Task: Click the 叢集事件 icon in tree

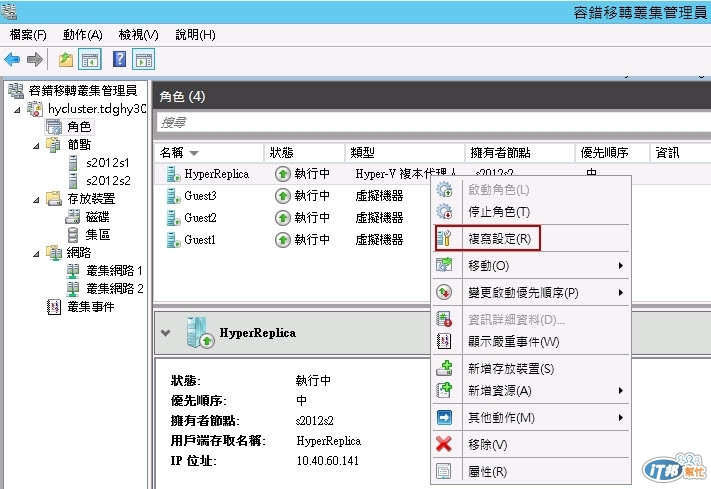Action: pyautogui.click(x=54, y=307)
